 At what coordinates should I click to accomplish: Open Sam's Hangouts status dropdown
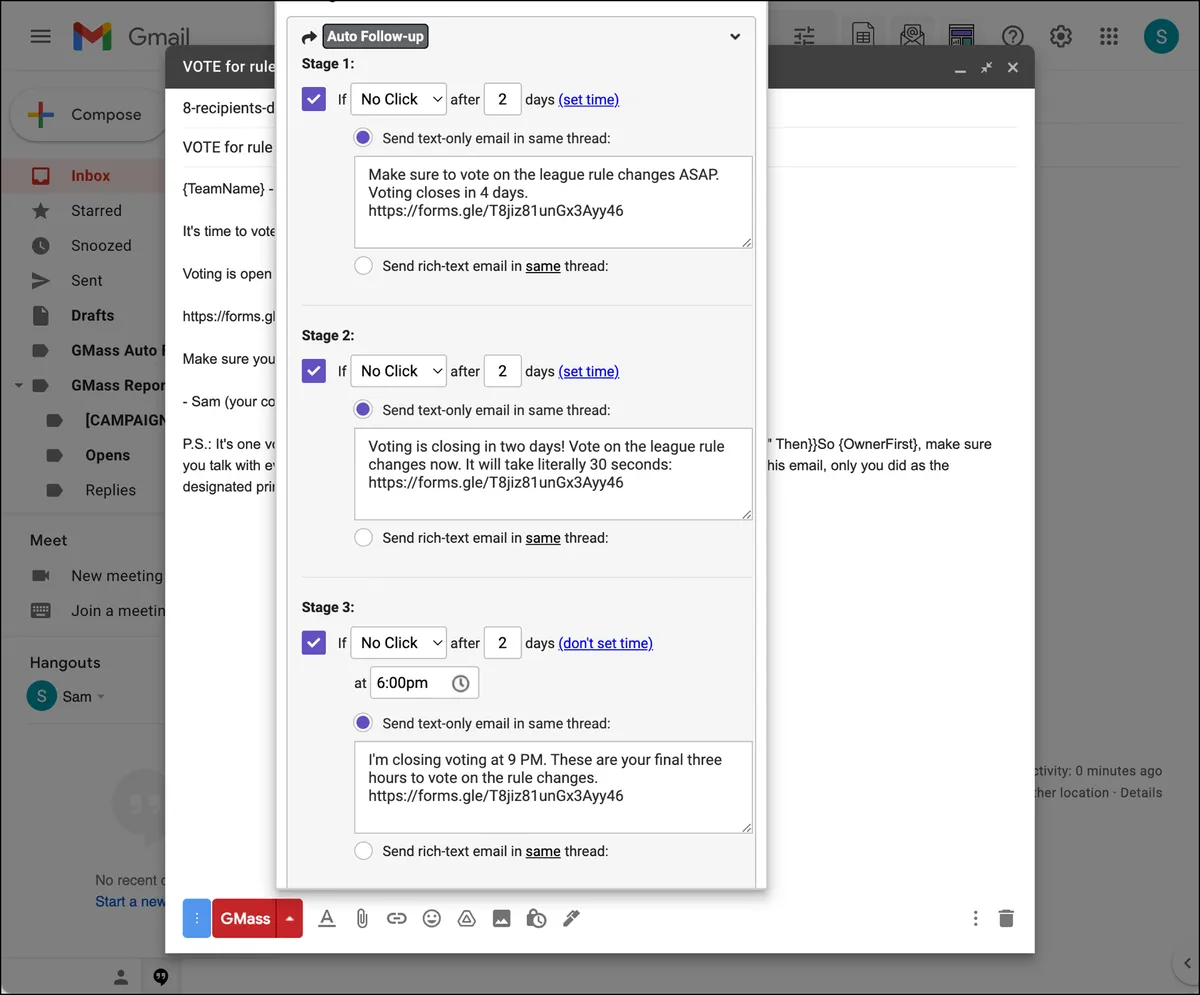pos(101,697)
